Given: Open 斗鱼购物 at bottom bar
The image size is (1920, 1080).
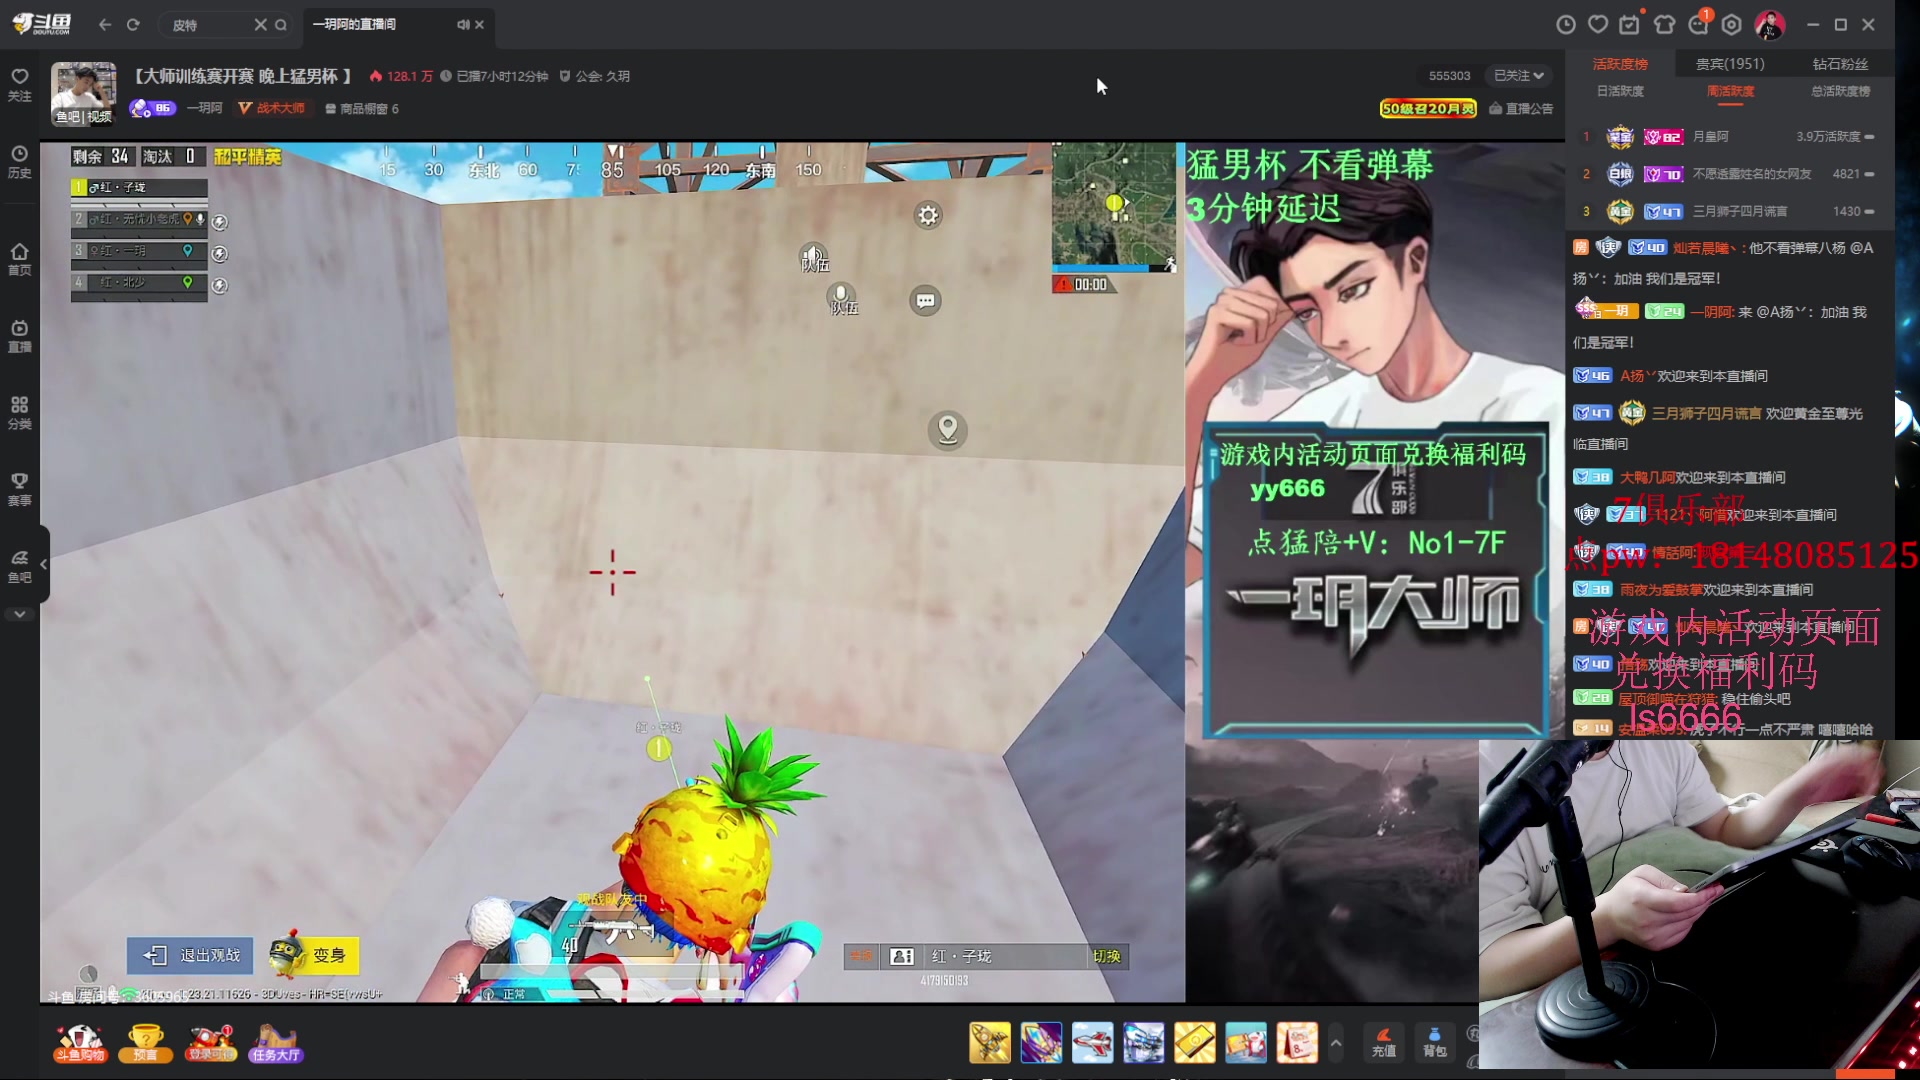Looking at the screenshot, I should (x=80, y=1043).
